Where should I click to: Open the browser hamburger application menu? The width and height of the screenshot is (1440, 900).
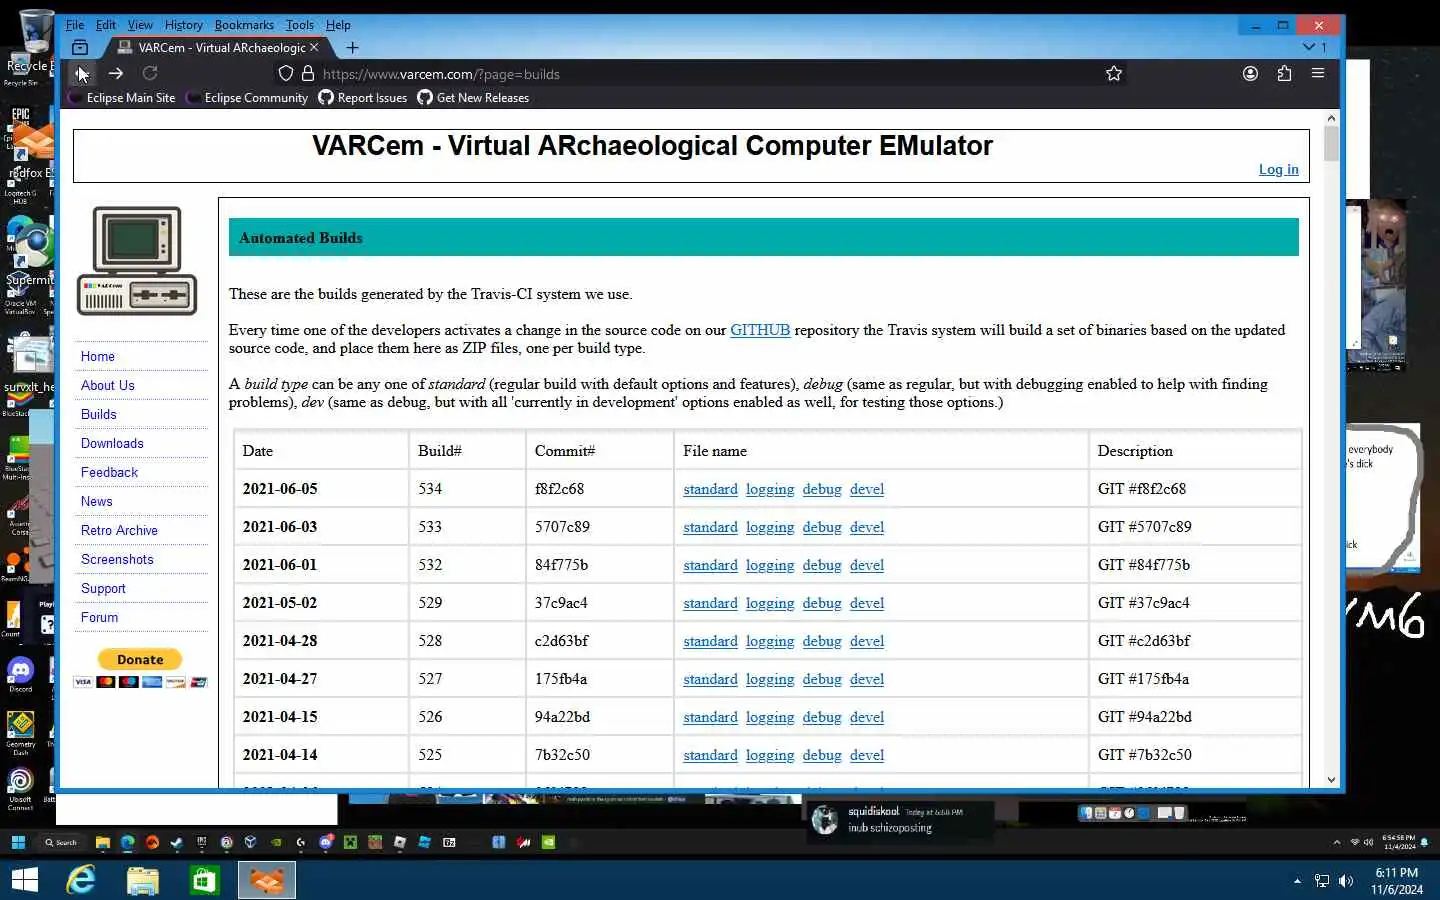coord(1318,73)
